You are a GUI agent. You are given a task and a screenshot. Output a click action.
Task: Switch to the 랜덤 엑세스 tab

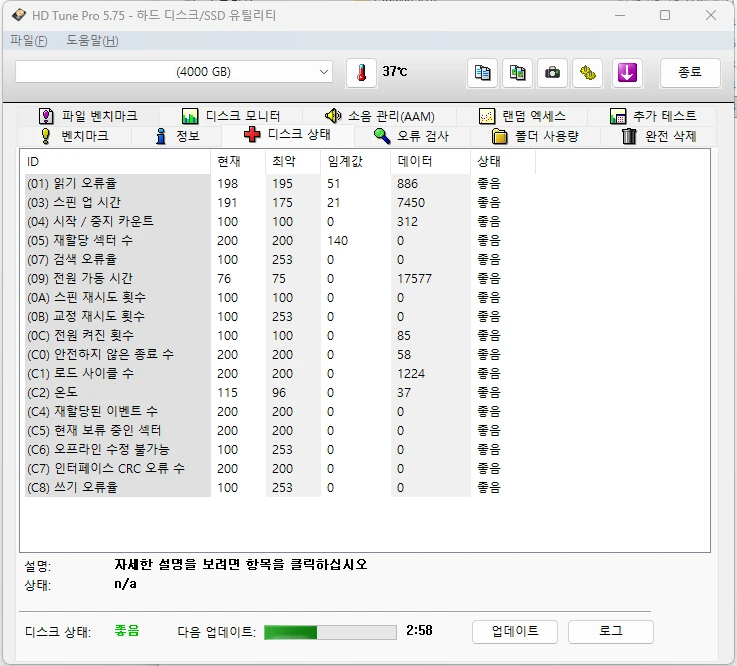(x=522, y=116)
